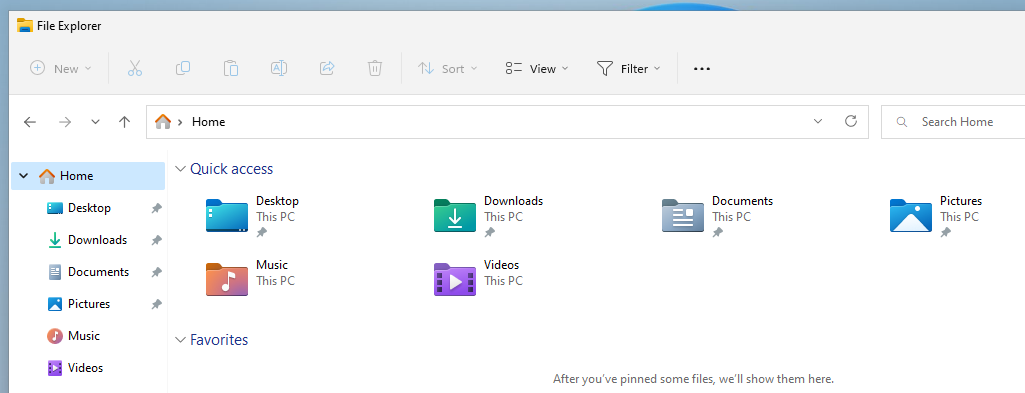Open the Sort dropdown menu
The image size is (1025, 393).
pos(448,68)
